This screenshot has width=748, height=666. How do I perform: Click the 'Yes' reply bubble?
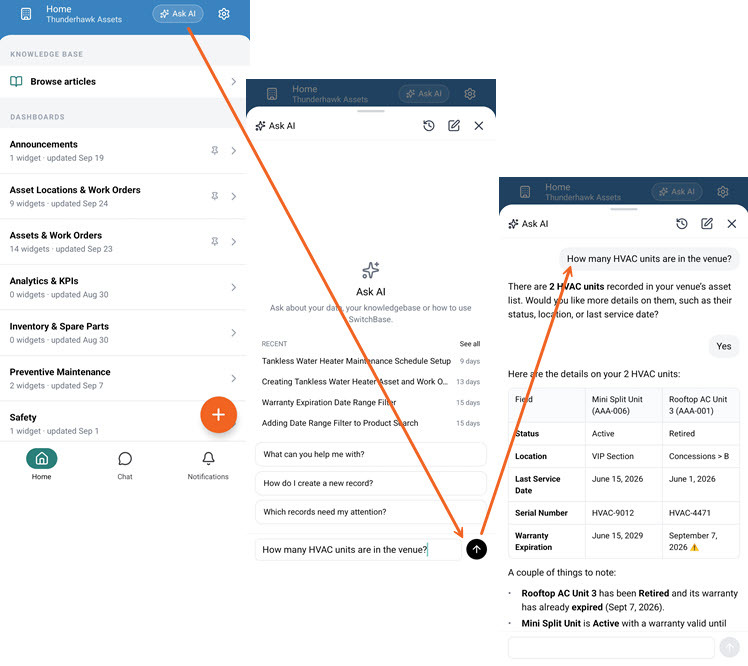pos(724,346)
